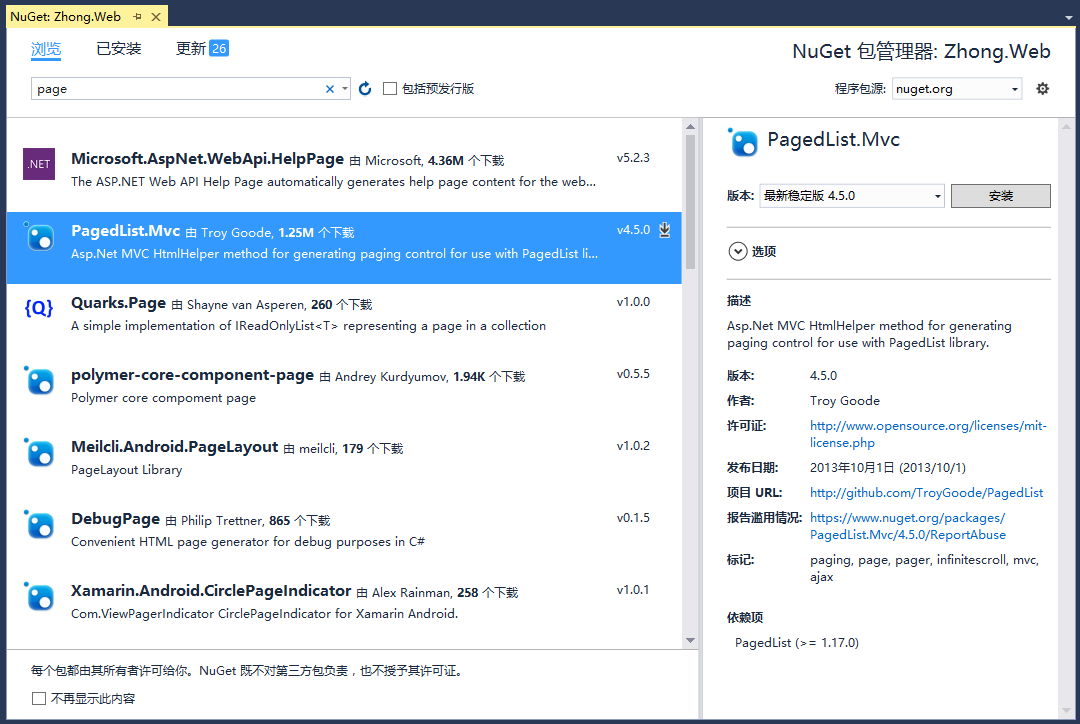Select the Quarks.Page package name

coord(118,303)
